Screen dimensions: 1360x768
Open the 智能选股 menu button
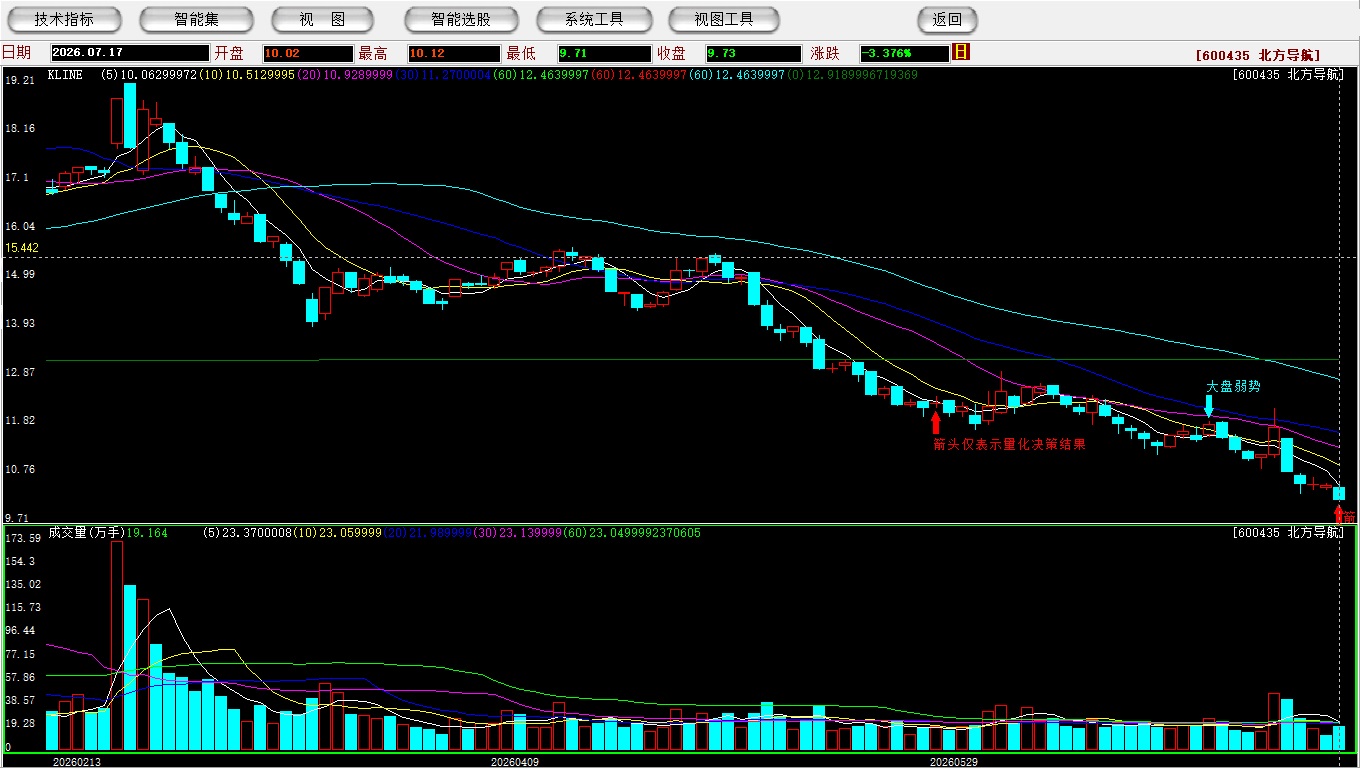pyautogui.click(x=461, y=19)
